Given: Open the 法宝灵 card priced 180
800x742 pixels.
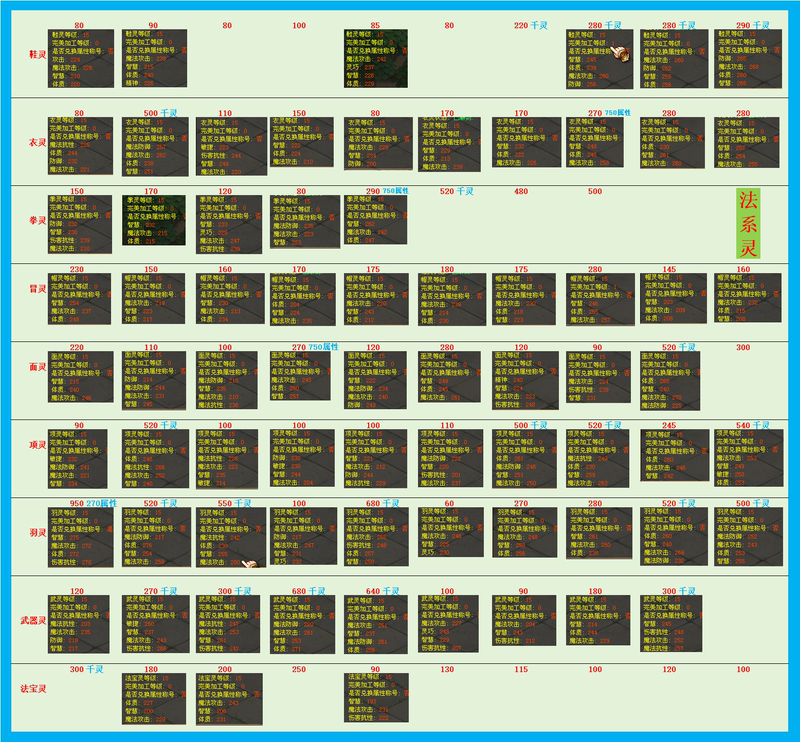Looking at the screenshot, I should (x=154, y=699).
